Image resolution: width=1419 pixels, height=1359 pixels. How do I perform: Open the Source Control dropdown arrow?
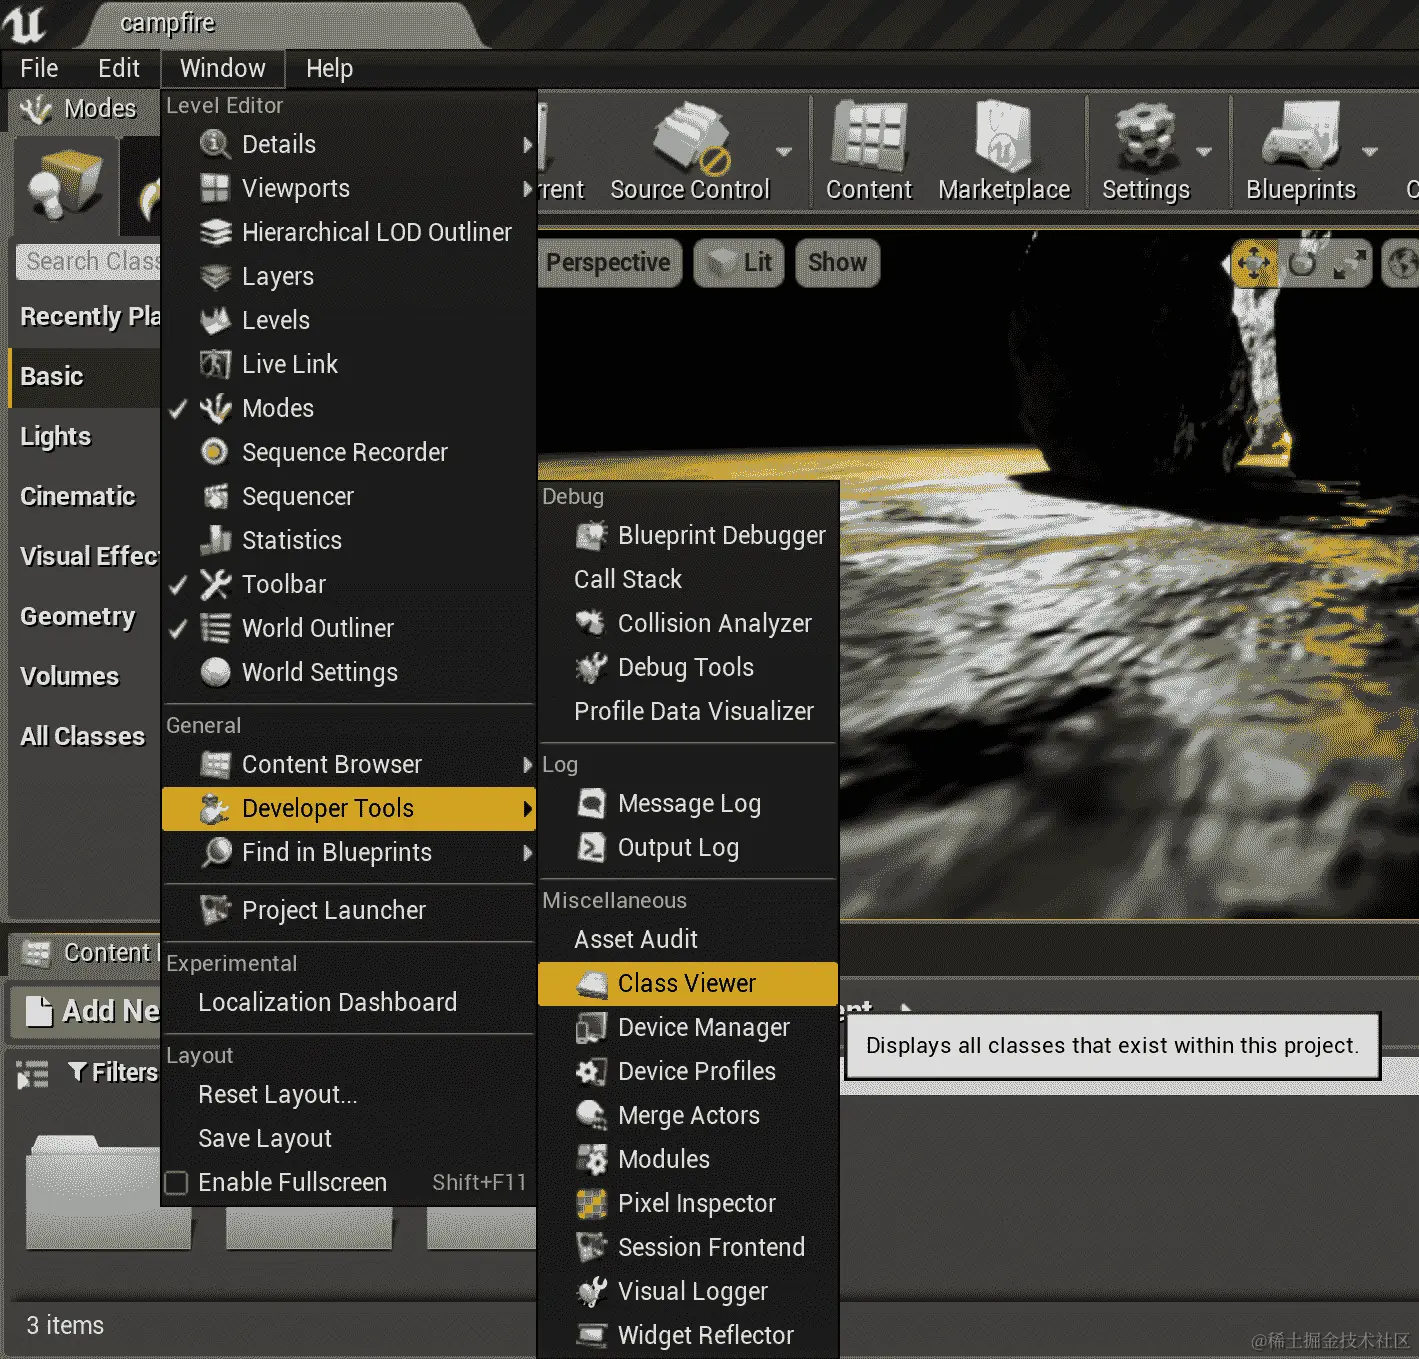coord(784,152)
